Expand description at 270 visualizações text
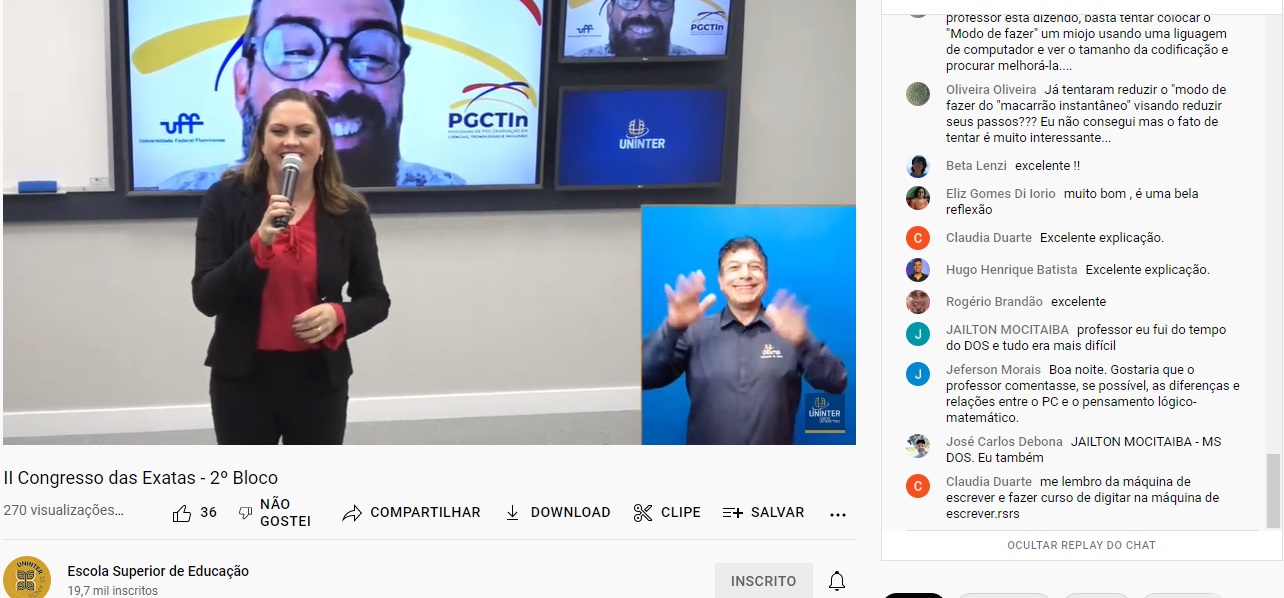Image resolution: width=1284 pixels, height=598 pixels. click(63, 511)
